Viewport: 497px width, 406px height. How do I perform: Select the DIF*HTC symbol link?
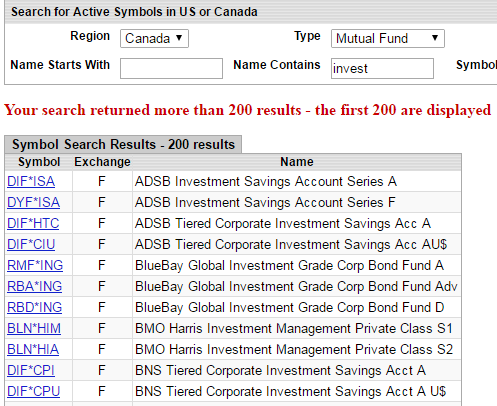[x=33, y=224]
